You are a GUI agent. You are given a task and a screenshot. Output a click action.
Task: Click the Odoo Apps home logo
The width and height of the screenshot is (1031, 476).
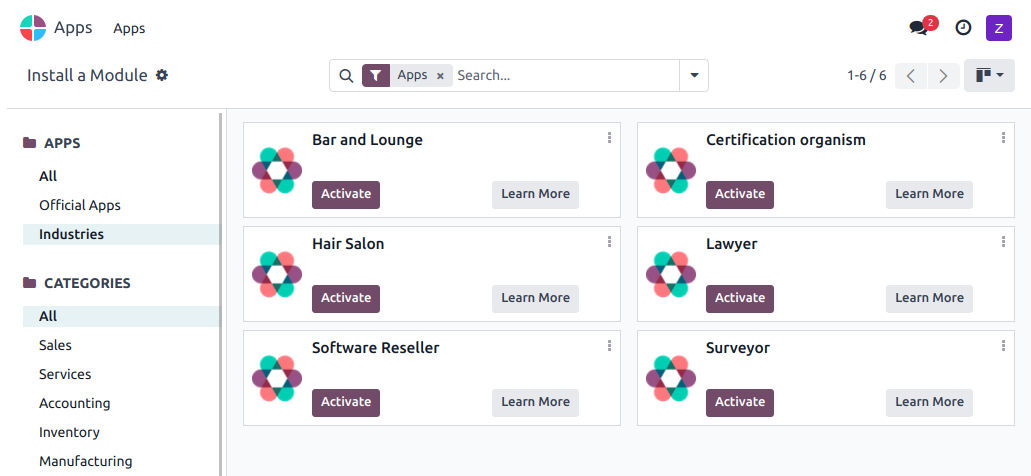[33, 28]
